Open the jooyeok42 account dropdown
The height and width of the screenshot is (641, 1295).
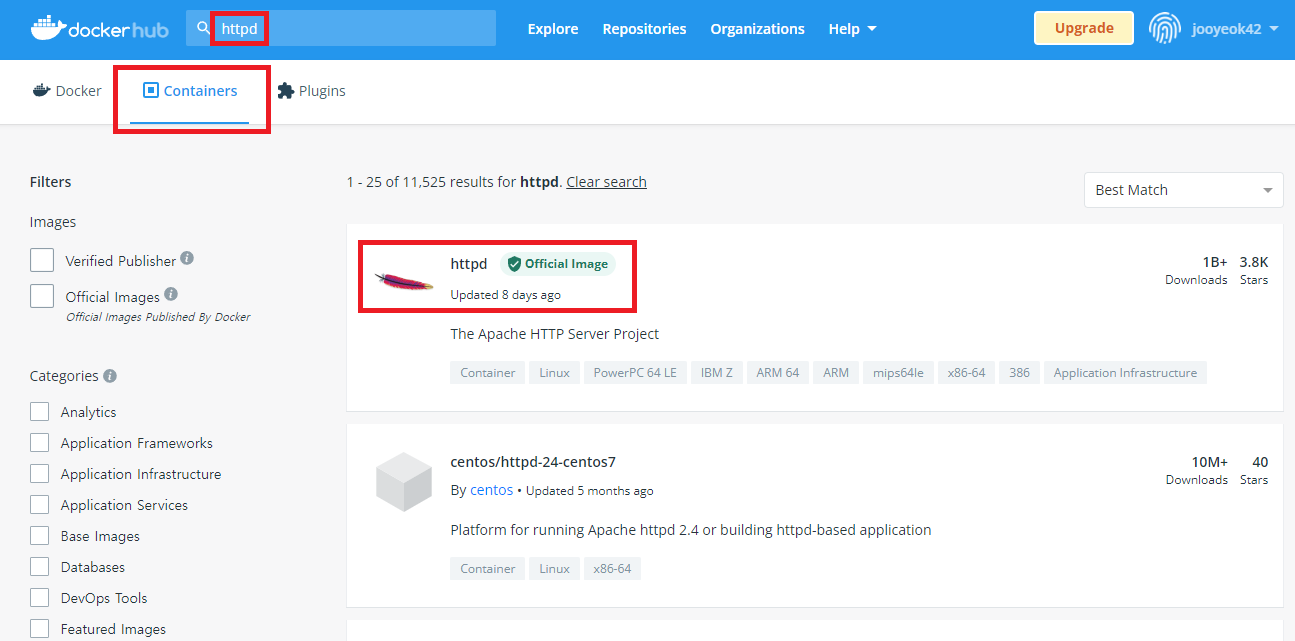(1235, 29)
